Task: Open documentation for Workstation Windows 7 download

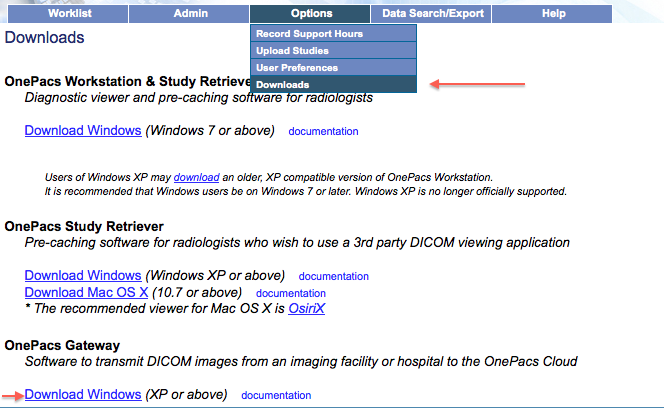Action: tap(323, 131)
